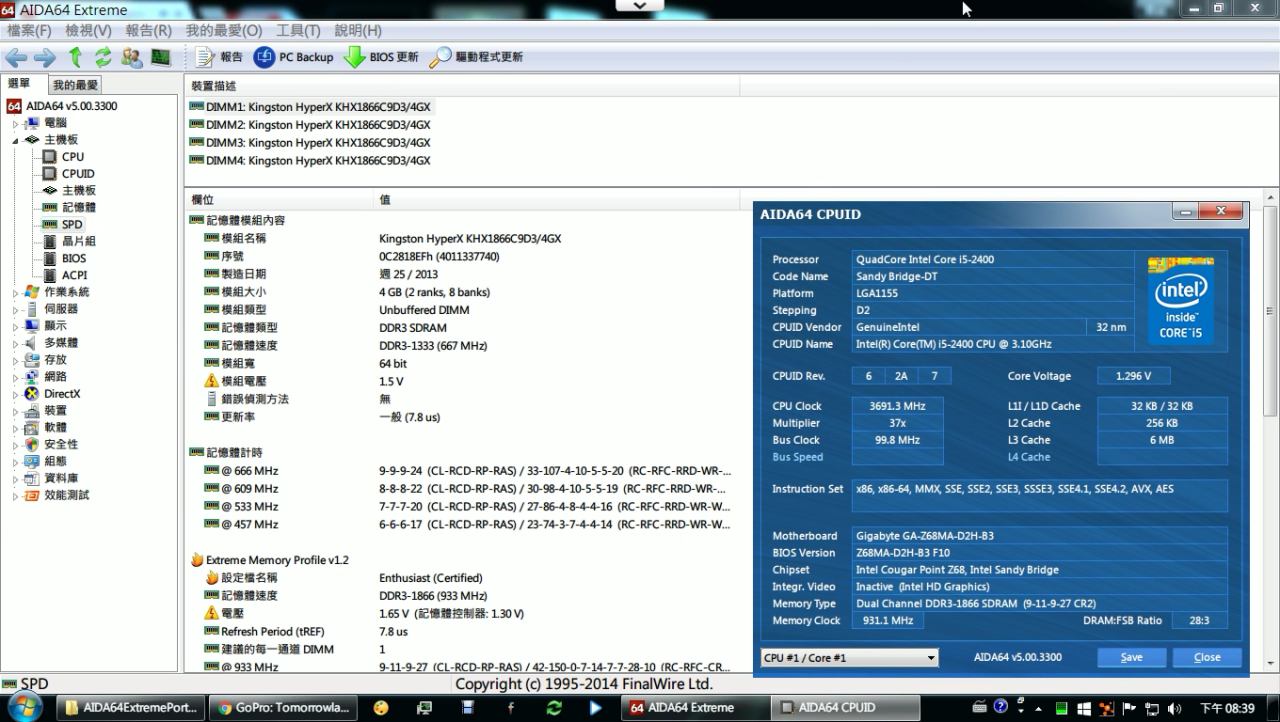The height and width of the screenshot is (722, 1280).
Task: Click the Close button in CPUID
Action: click(x=1207, y=658)
